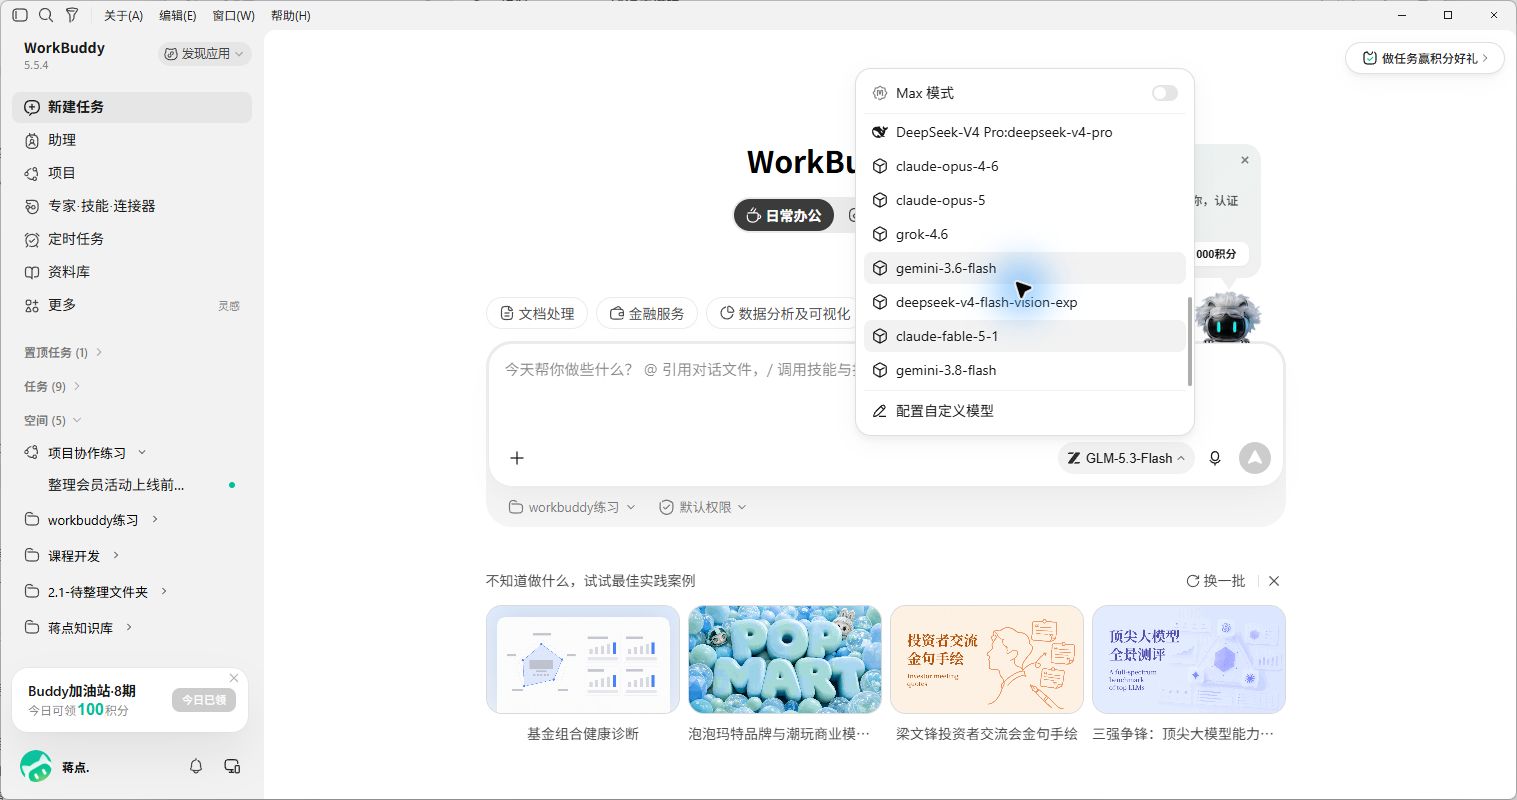Open the 基金组合健康诊断 case thumbnail
The width and height of the screenshot is (1517, 800).
(x=583, y=660)
